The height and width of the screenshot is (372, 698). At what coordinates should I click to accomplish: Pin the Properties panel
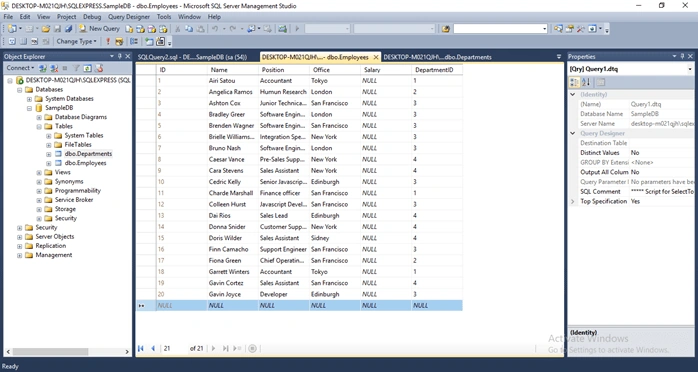click(682, 57)
